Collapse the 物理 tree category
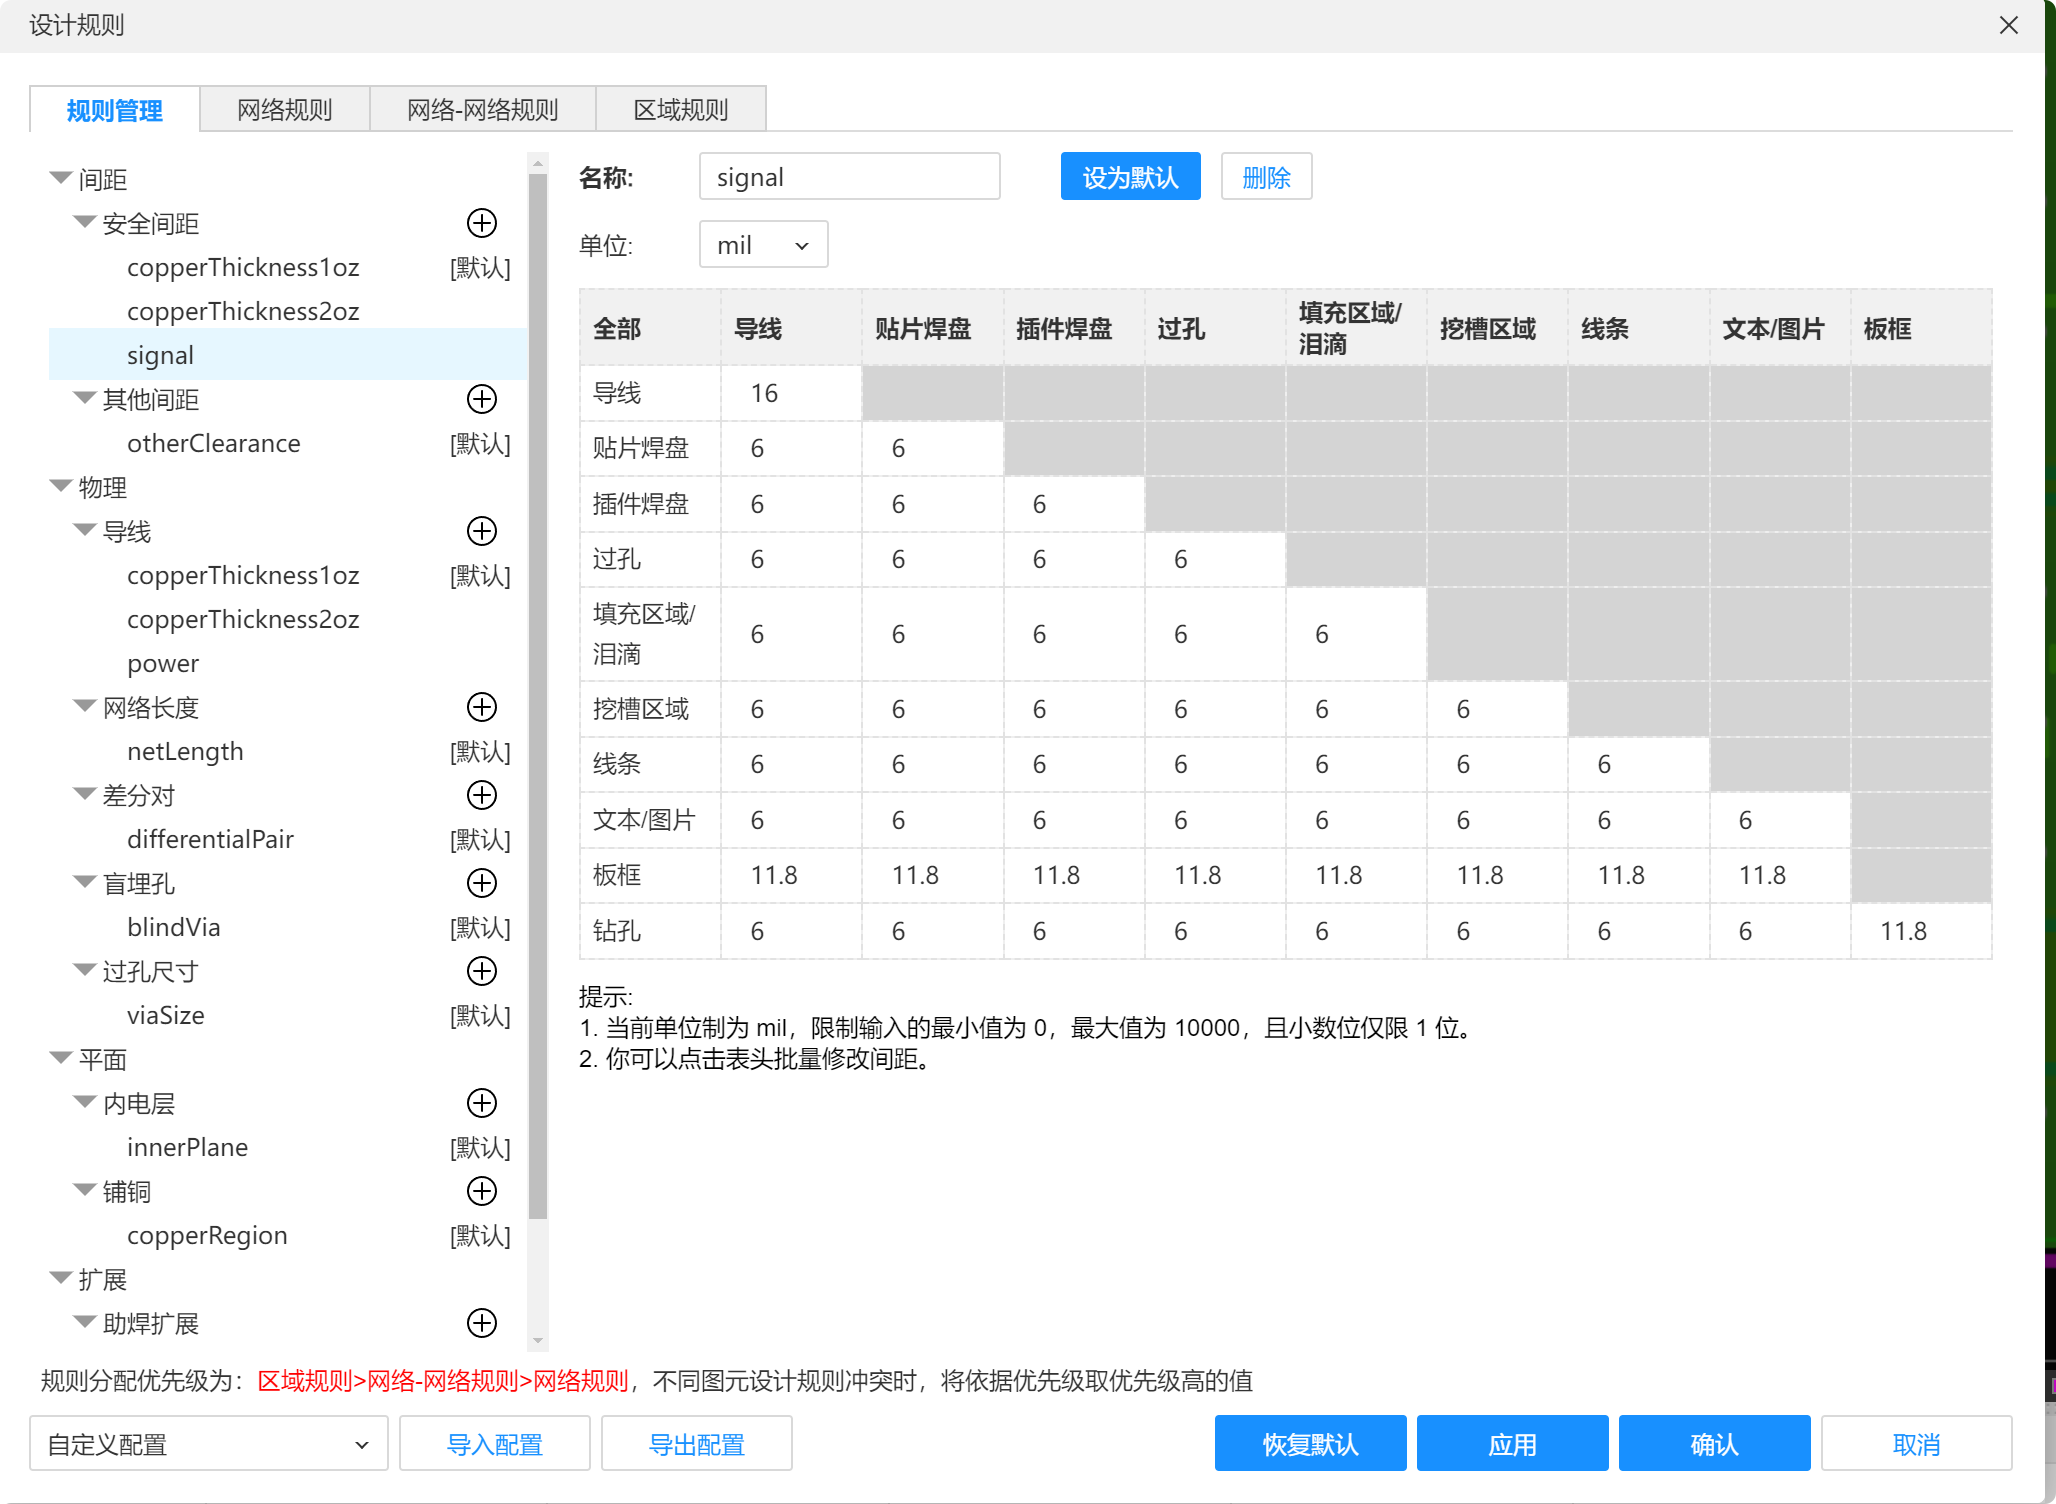The height and width of the screenshot is (1504, 2056). 61,487
